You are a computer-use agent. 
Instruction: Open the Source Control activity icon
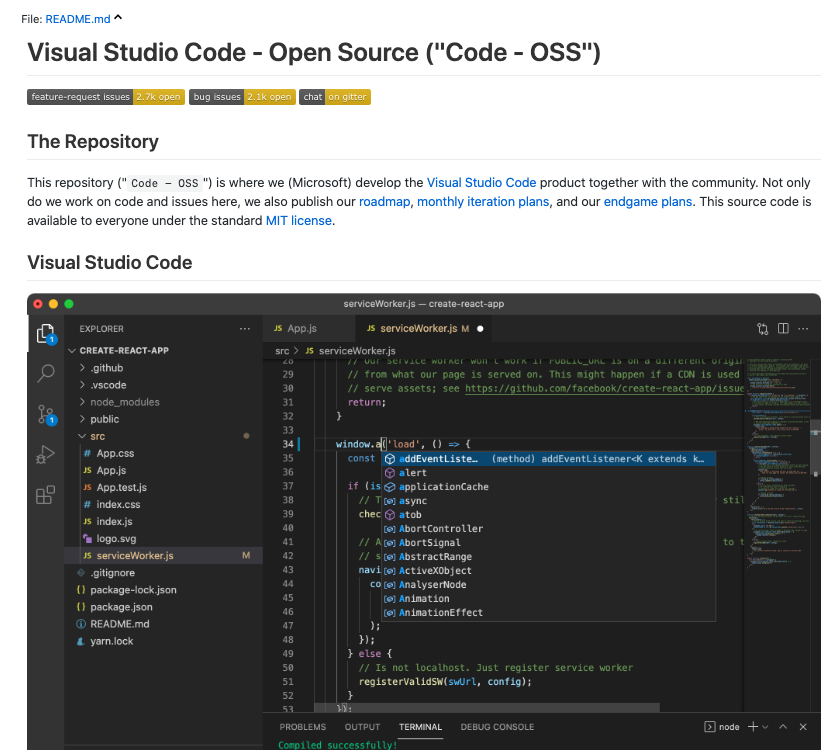(x=45, y=414)
